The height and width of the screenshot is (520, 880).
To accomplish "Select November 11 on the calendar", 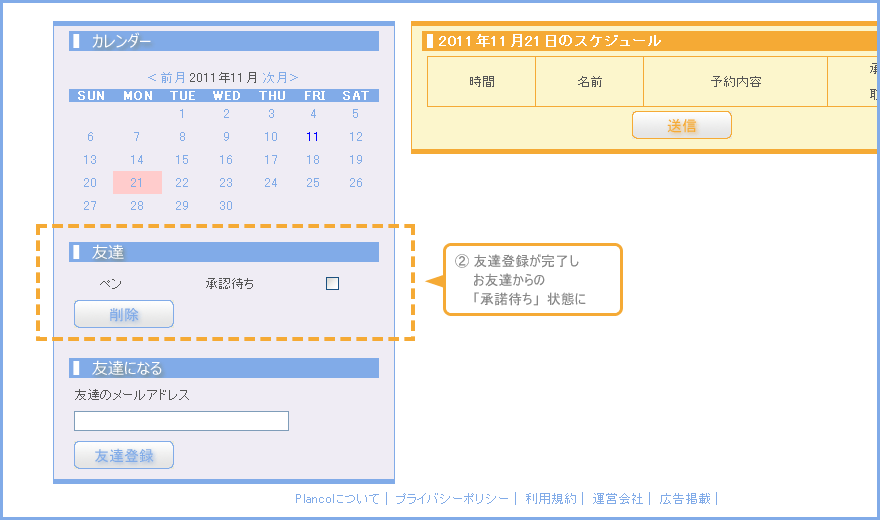I will click(x=313, y=137).
